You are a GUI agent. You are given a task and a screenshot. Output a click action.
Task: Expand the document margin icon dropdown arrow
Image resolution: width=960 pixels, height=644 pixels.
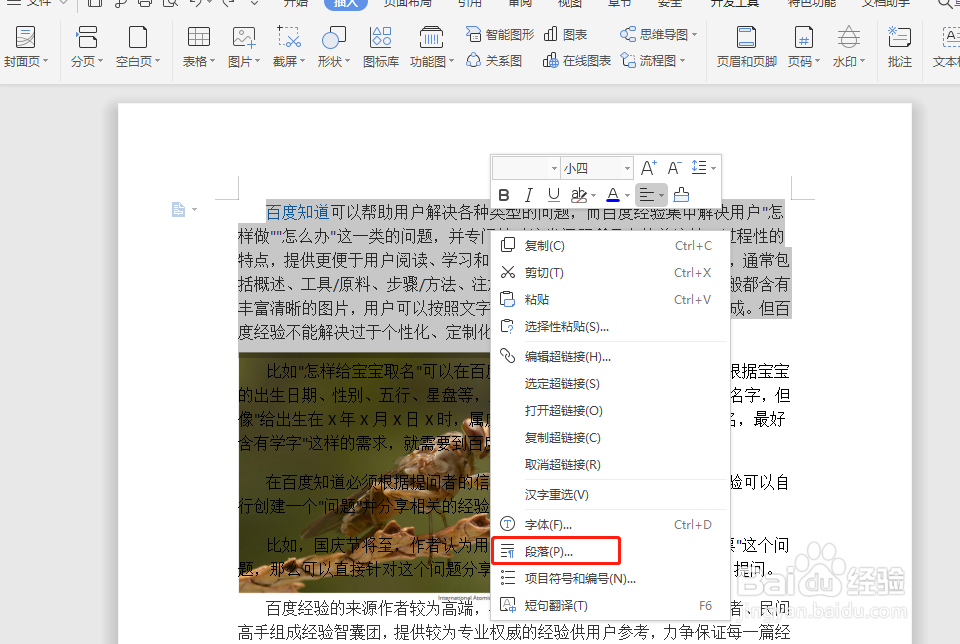click(x=195, y=210)
